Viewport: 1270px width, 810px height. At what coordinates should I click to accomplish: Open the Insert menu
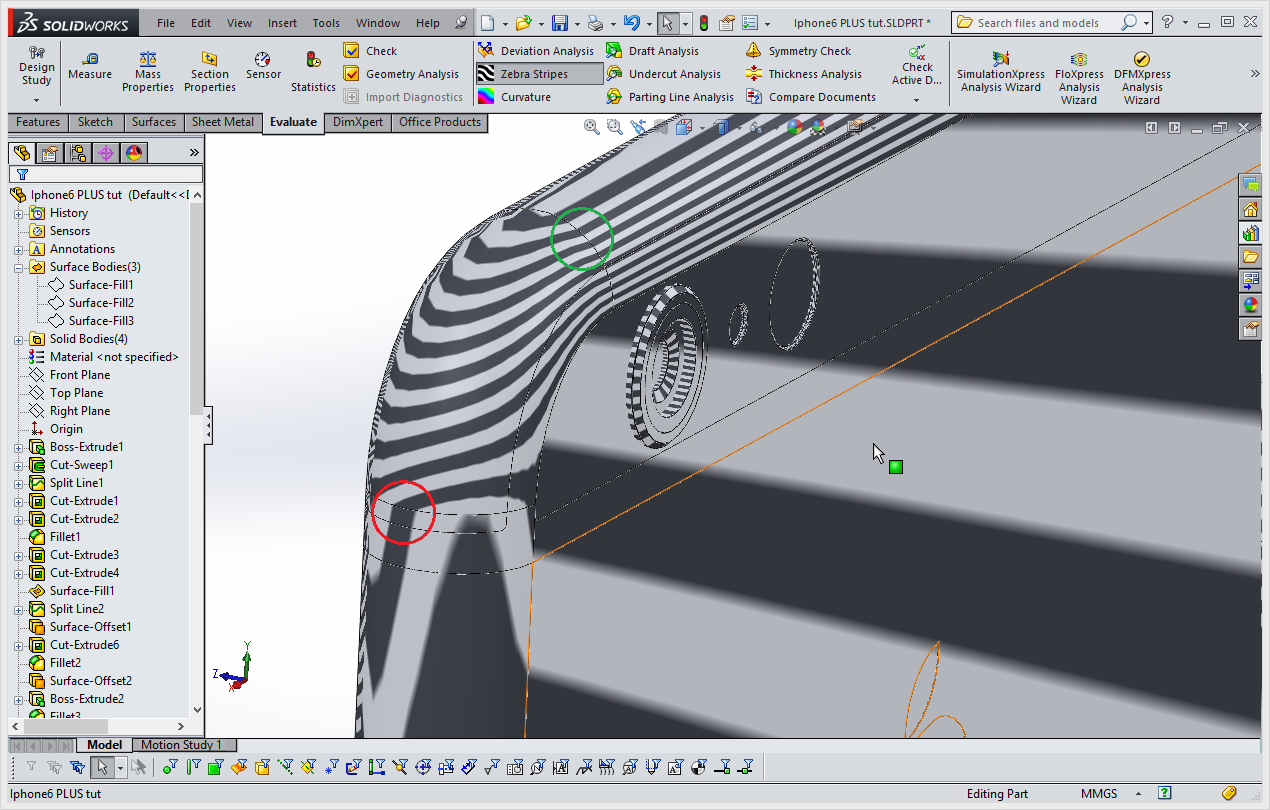pos(282,23)
